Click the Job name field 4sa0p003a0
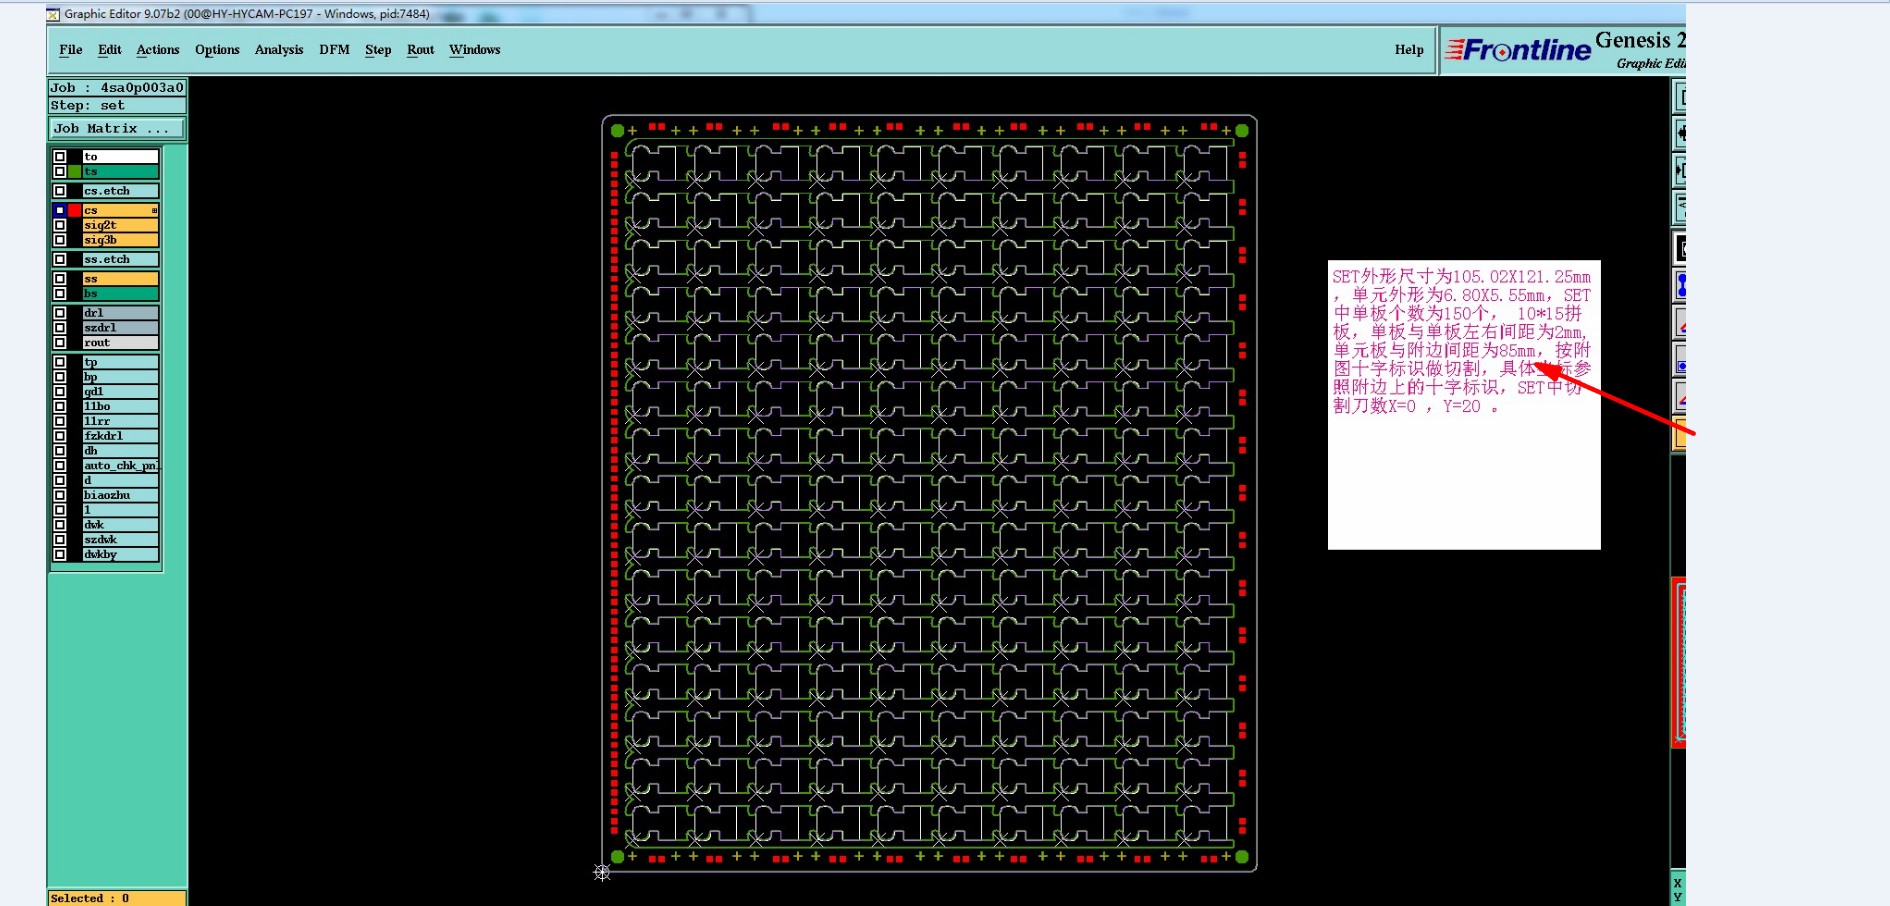The height and width of the screenshot is (906, 1890). pos(117,88)
